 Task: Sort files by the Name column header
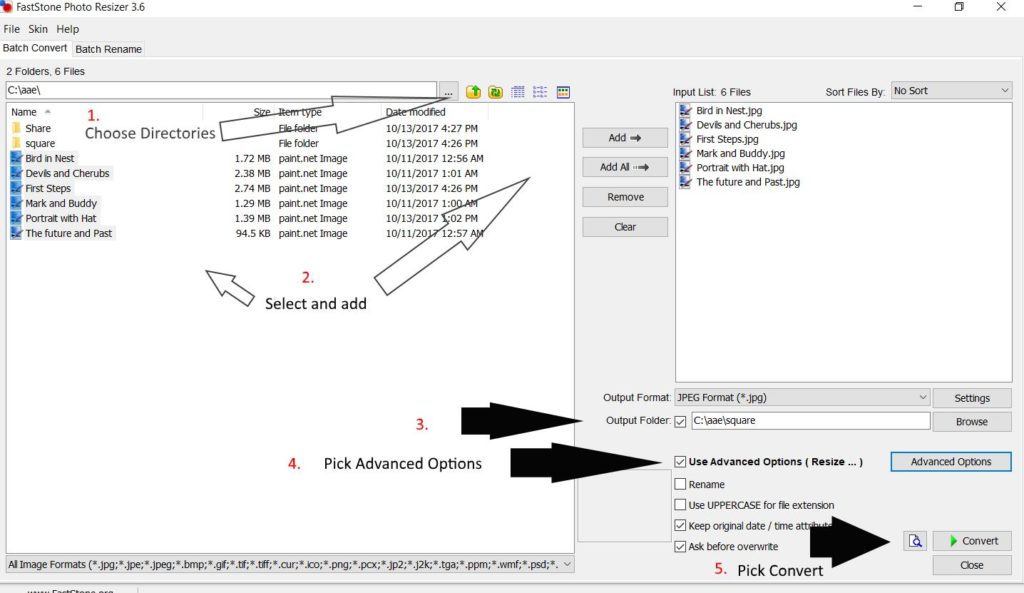(x=24, y=112)
